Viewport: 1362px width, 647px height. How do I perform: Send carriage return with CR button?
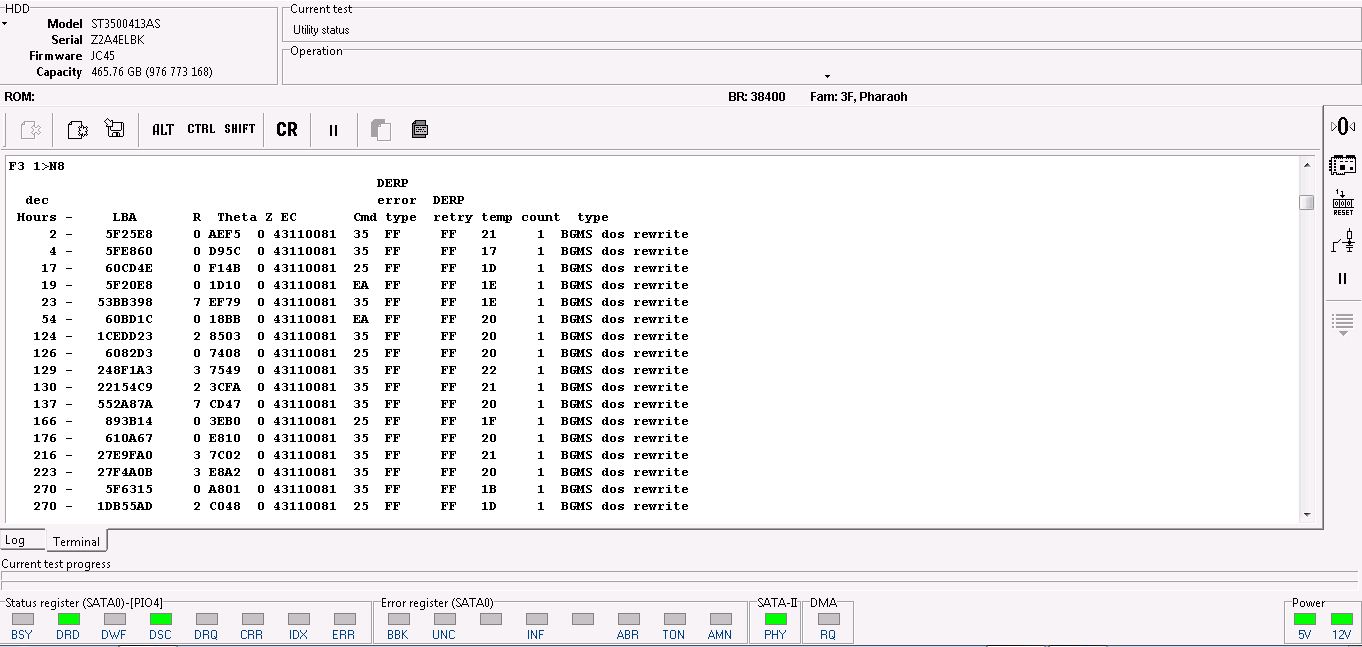point(287,130)
